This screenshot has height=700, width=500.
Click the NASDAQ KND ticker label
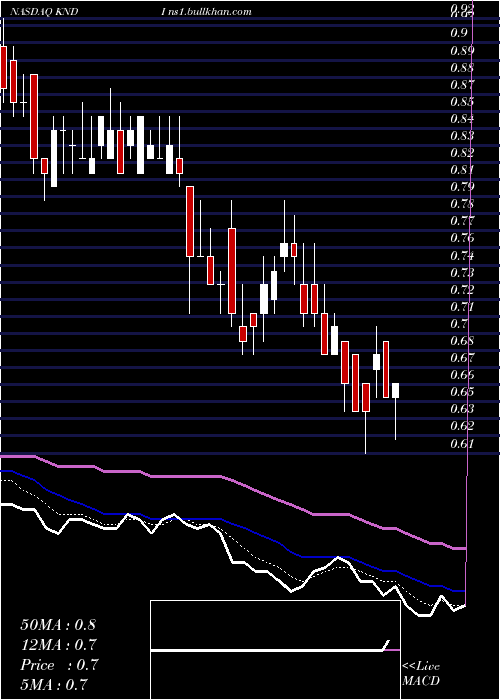pyautogui.click(x=43, y=12)
